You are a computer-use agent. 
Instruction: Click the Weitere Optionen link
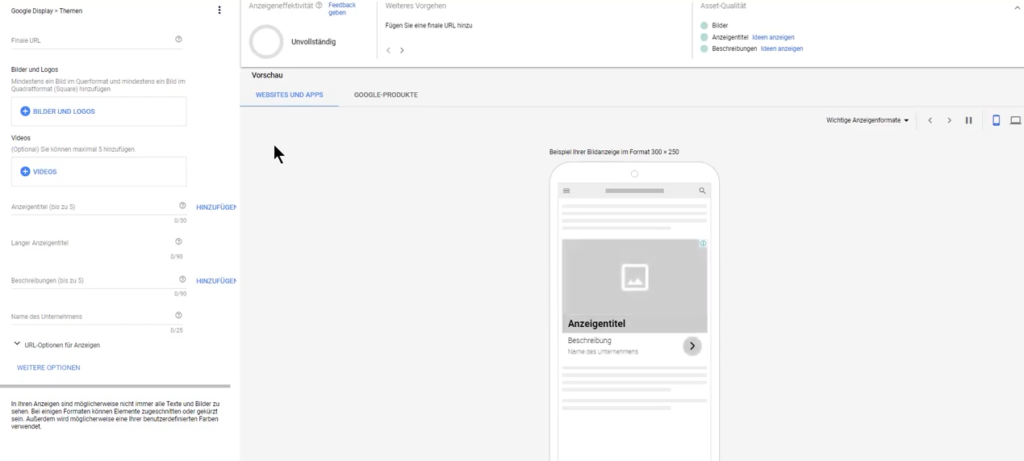coord(48,367)
